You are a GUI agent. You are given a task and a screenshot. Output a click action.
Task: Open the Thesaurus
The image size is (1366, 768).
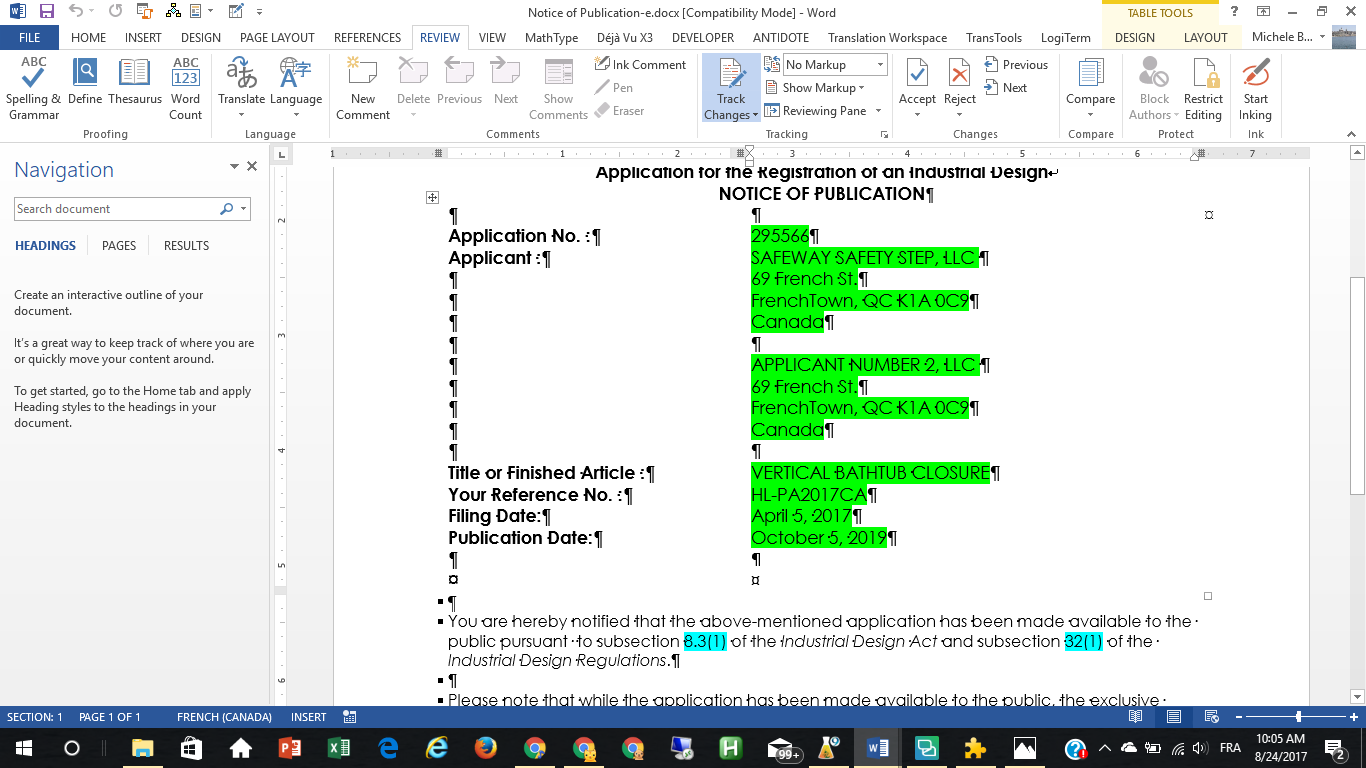pyautogui.click(x=135, y=82)
